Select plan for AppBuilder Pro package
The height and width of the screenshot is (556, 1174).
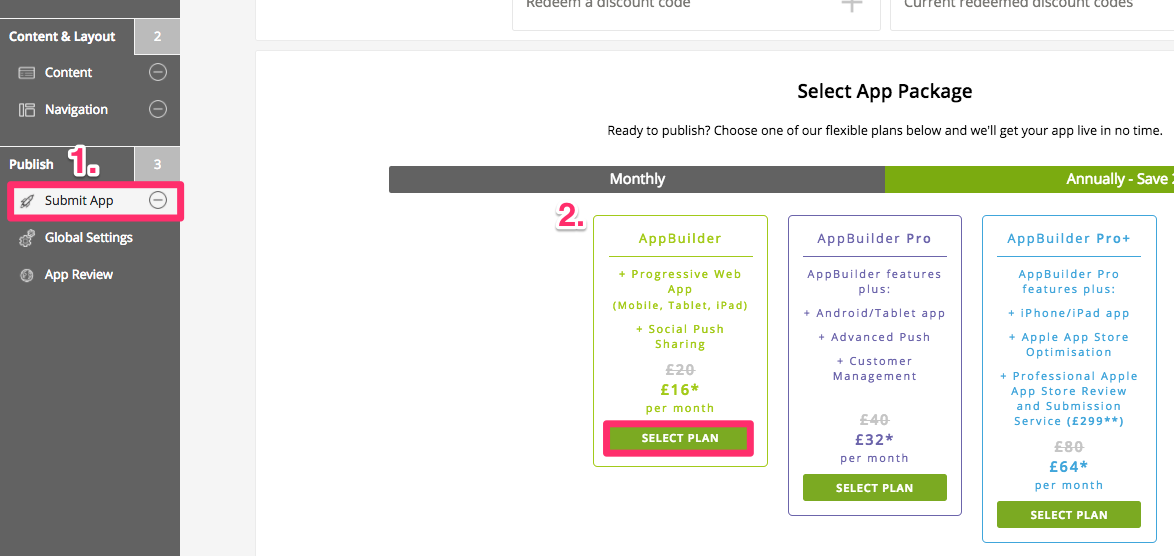[x=875, y=488]
